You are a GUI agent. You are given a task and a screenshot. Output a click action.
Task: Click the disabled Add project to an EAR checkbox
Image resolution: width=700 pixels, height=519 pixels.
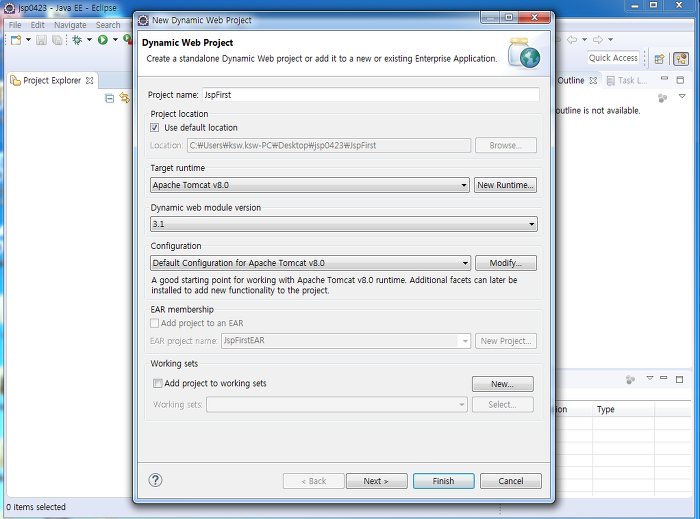(154, 323)
